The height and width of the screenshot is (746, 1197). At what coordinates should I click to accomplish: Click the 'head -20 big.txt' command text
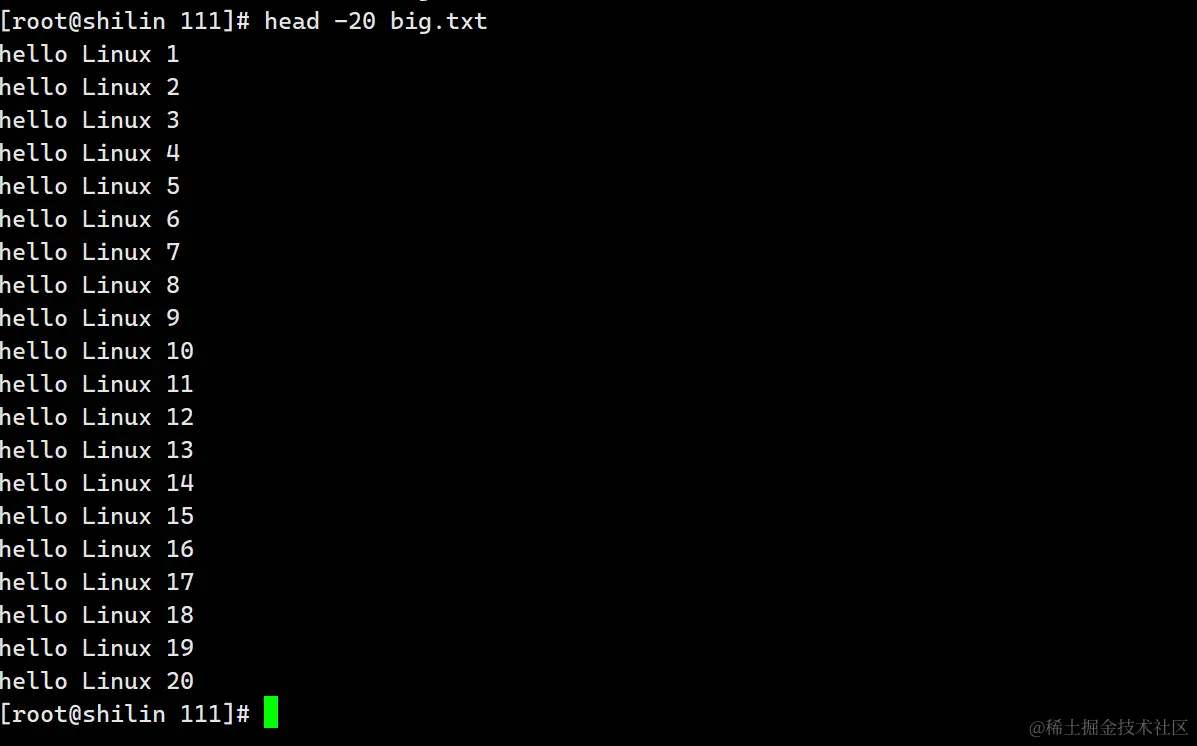[x=376, y=21]
